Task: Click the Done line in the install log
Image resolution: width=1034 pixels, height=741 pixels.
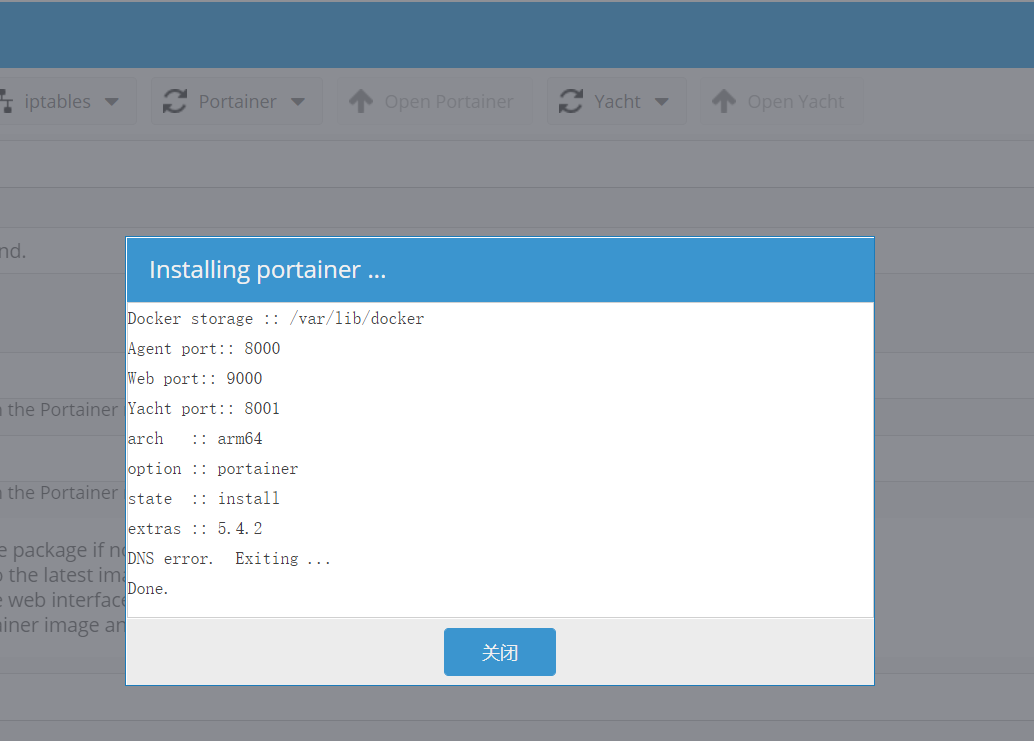Action: pyautogui.click(x=147, y=588)
